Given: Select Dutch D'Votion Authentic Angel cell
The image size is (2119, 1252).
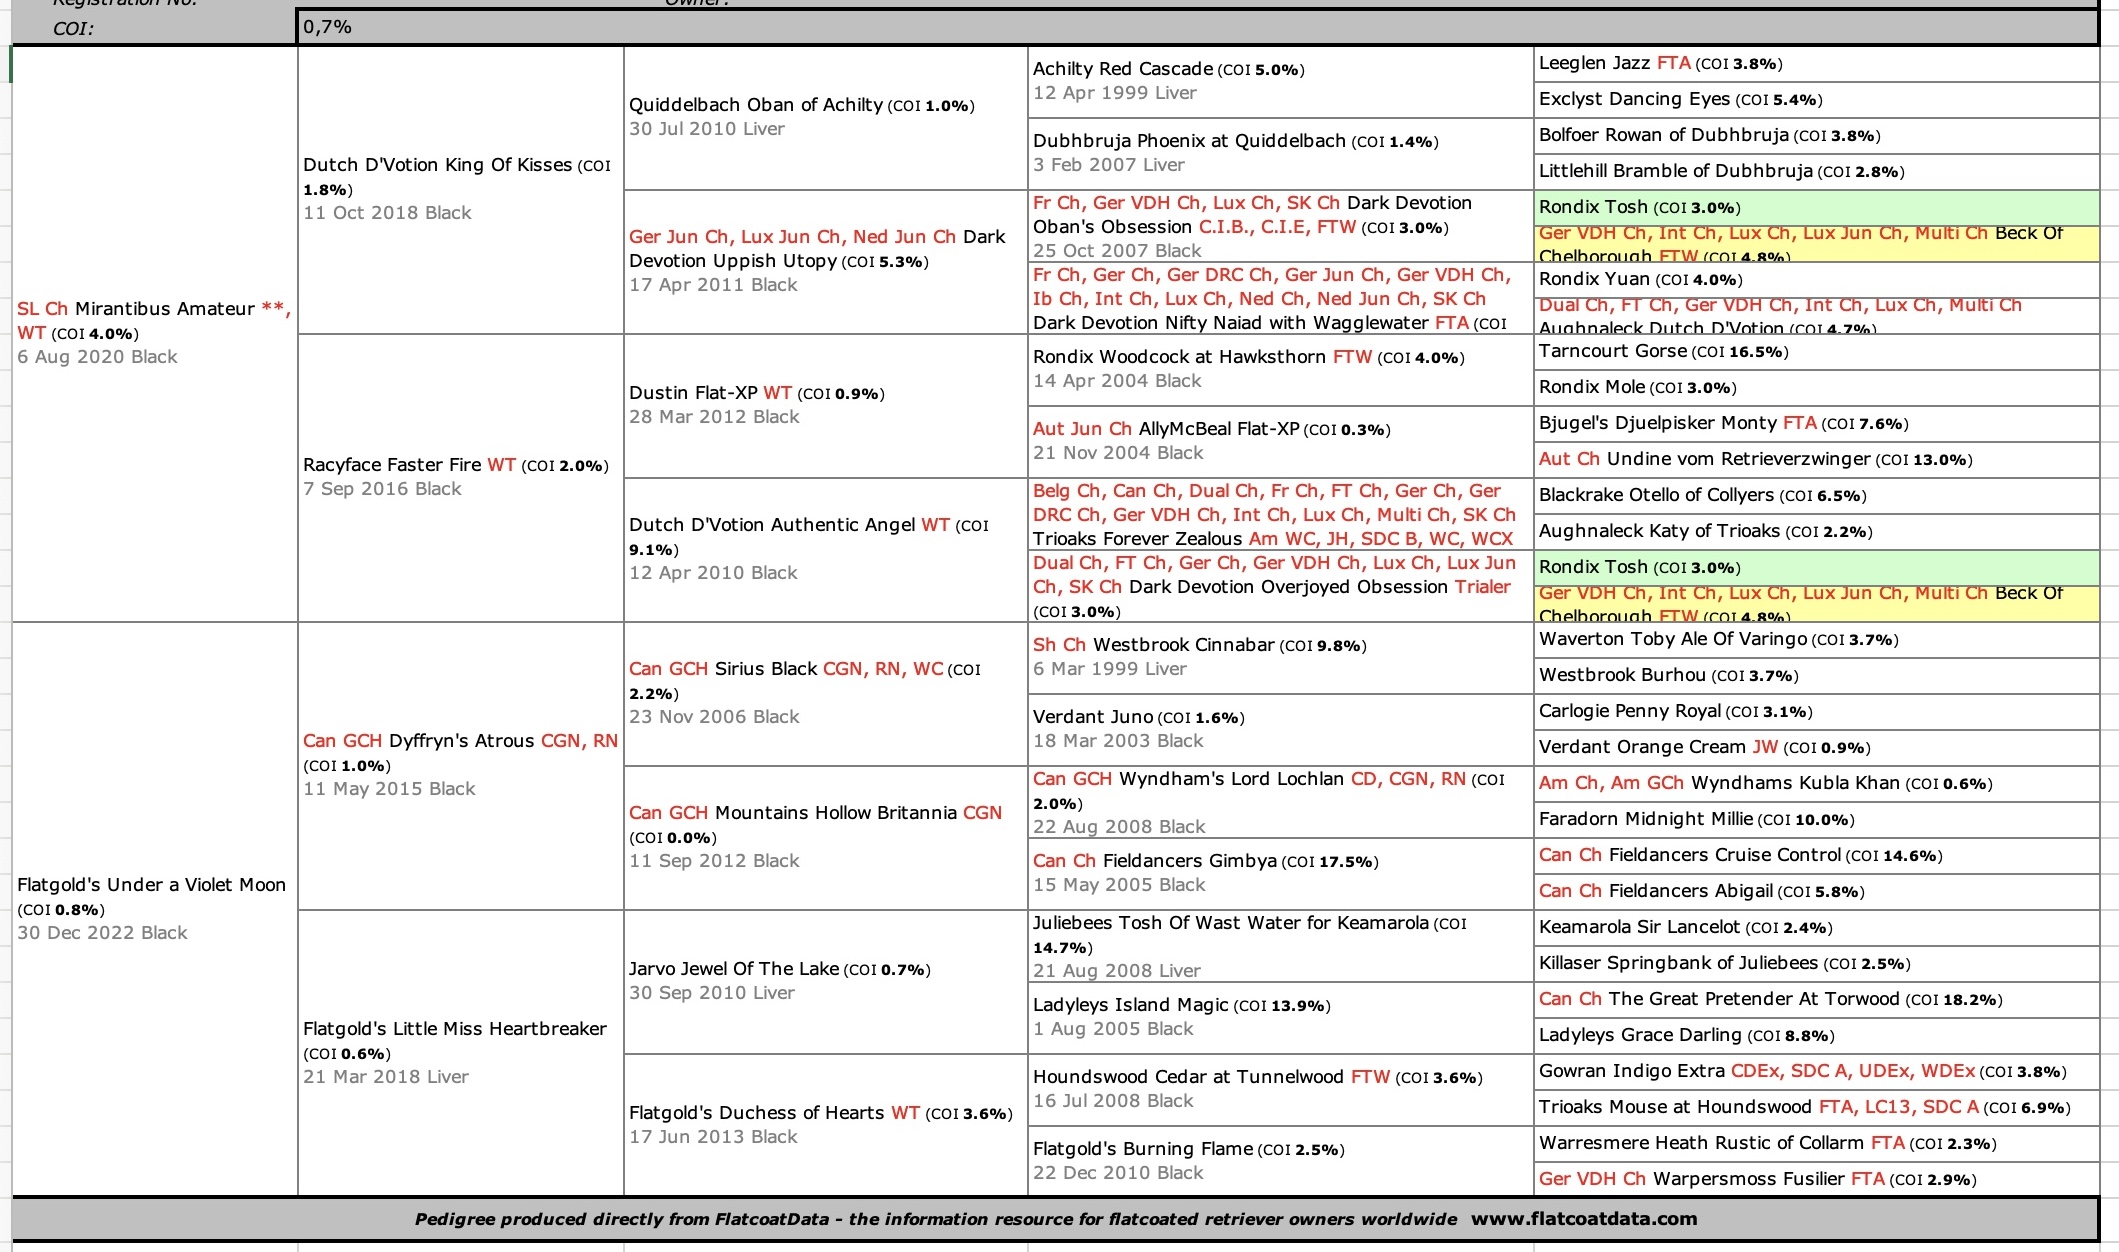Looking at the screenshot, I should pyautogui.click(x=826, y=550).
